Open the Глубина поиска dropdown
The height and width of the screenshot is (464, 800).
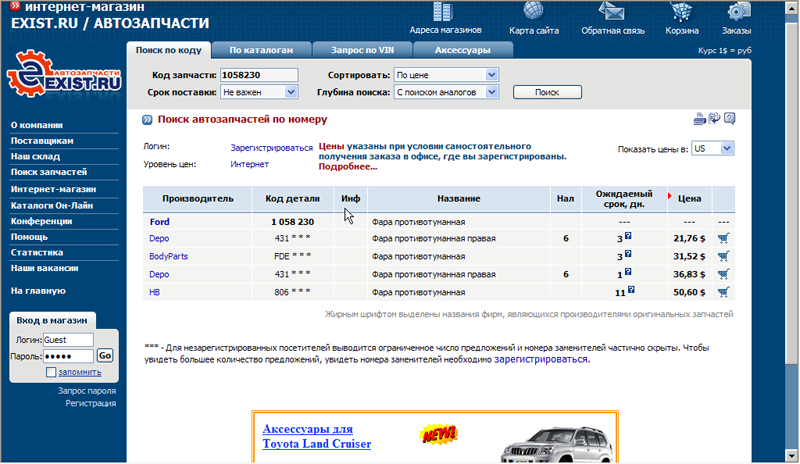[446, 92]
